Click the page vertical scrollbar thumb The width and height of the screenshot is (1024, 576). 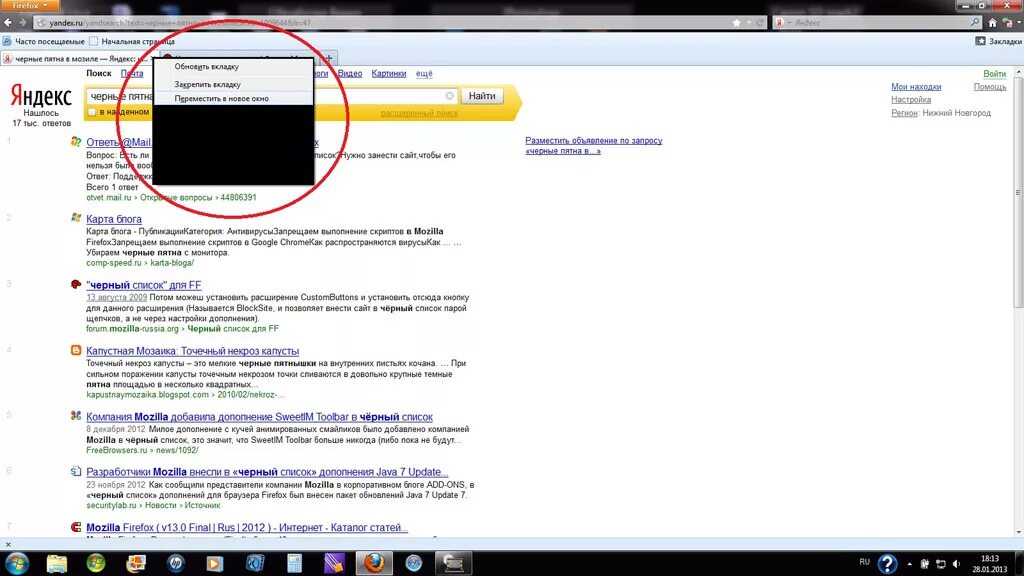click(x=1019, y=192)
